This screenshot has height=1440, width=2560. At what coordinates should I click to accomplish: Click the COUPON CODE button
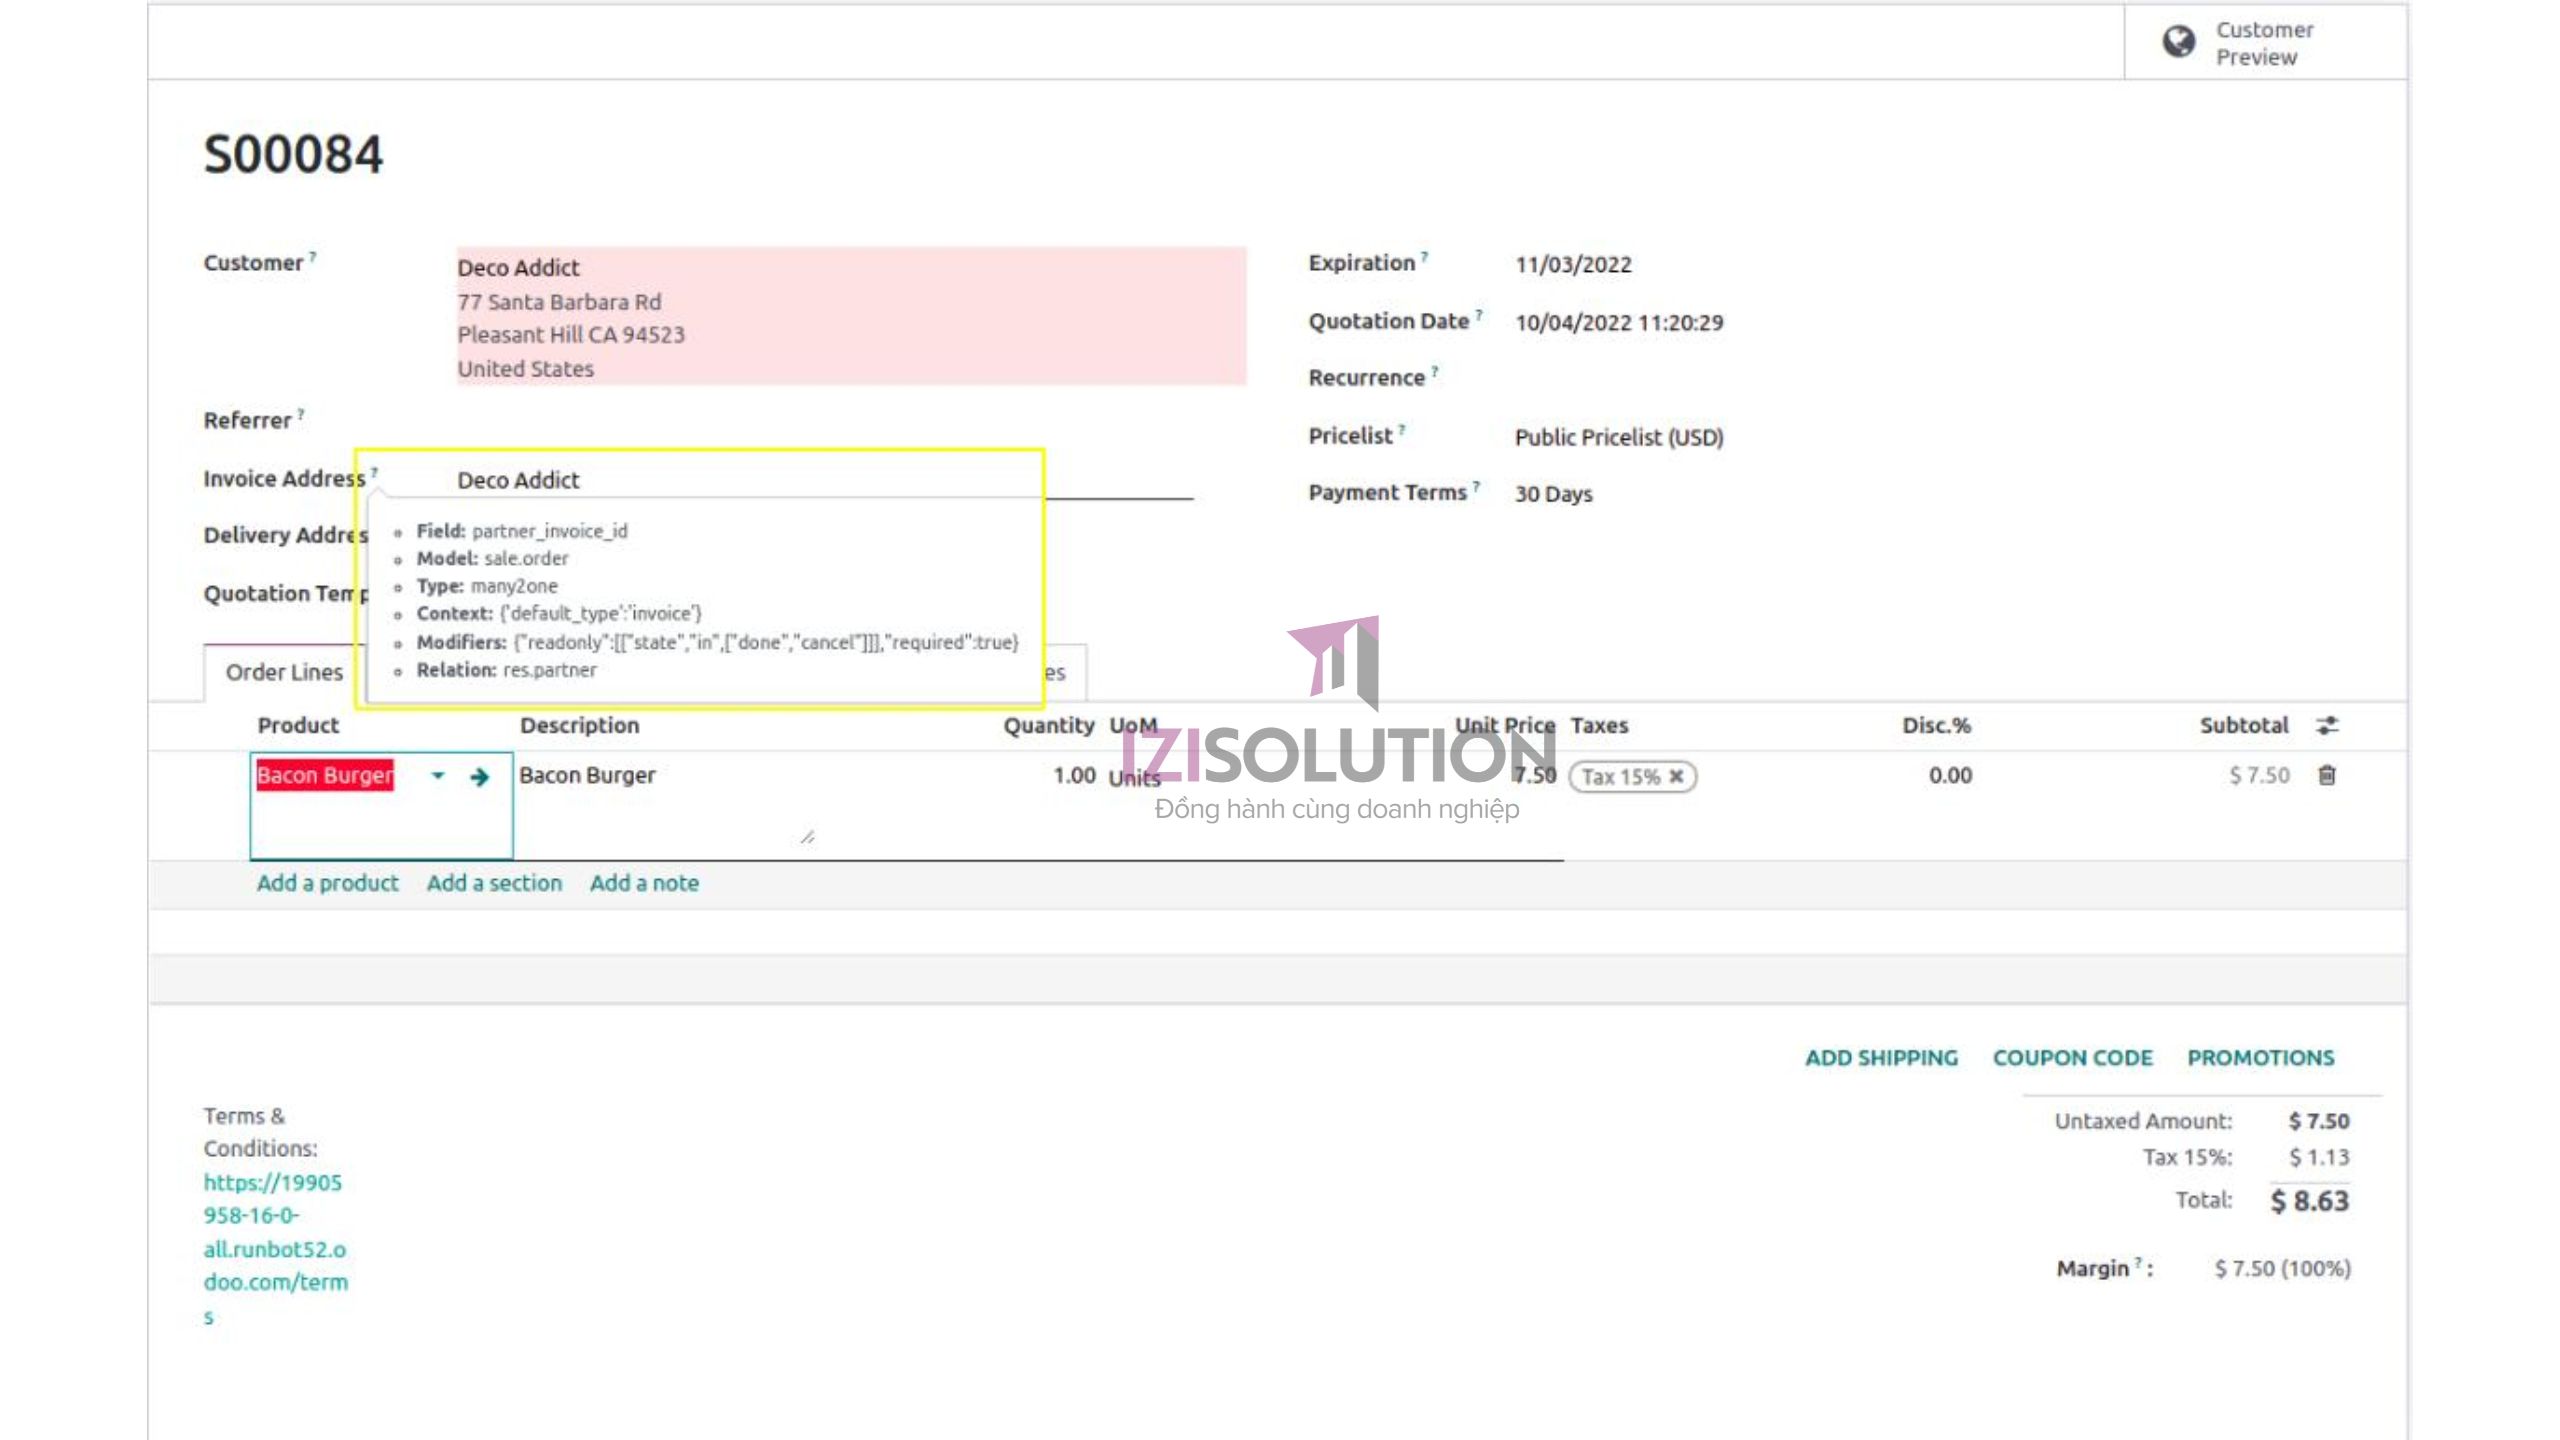(x=2073, y=1057)
